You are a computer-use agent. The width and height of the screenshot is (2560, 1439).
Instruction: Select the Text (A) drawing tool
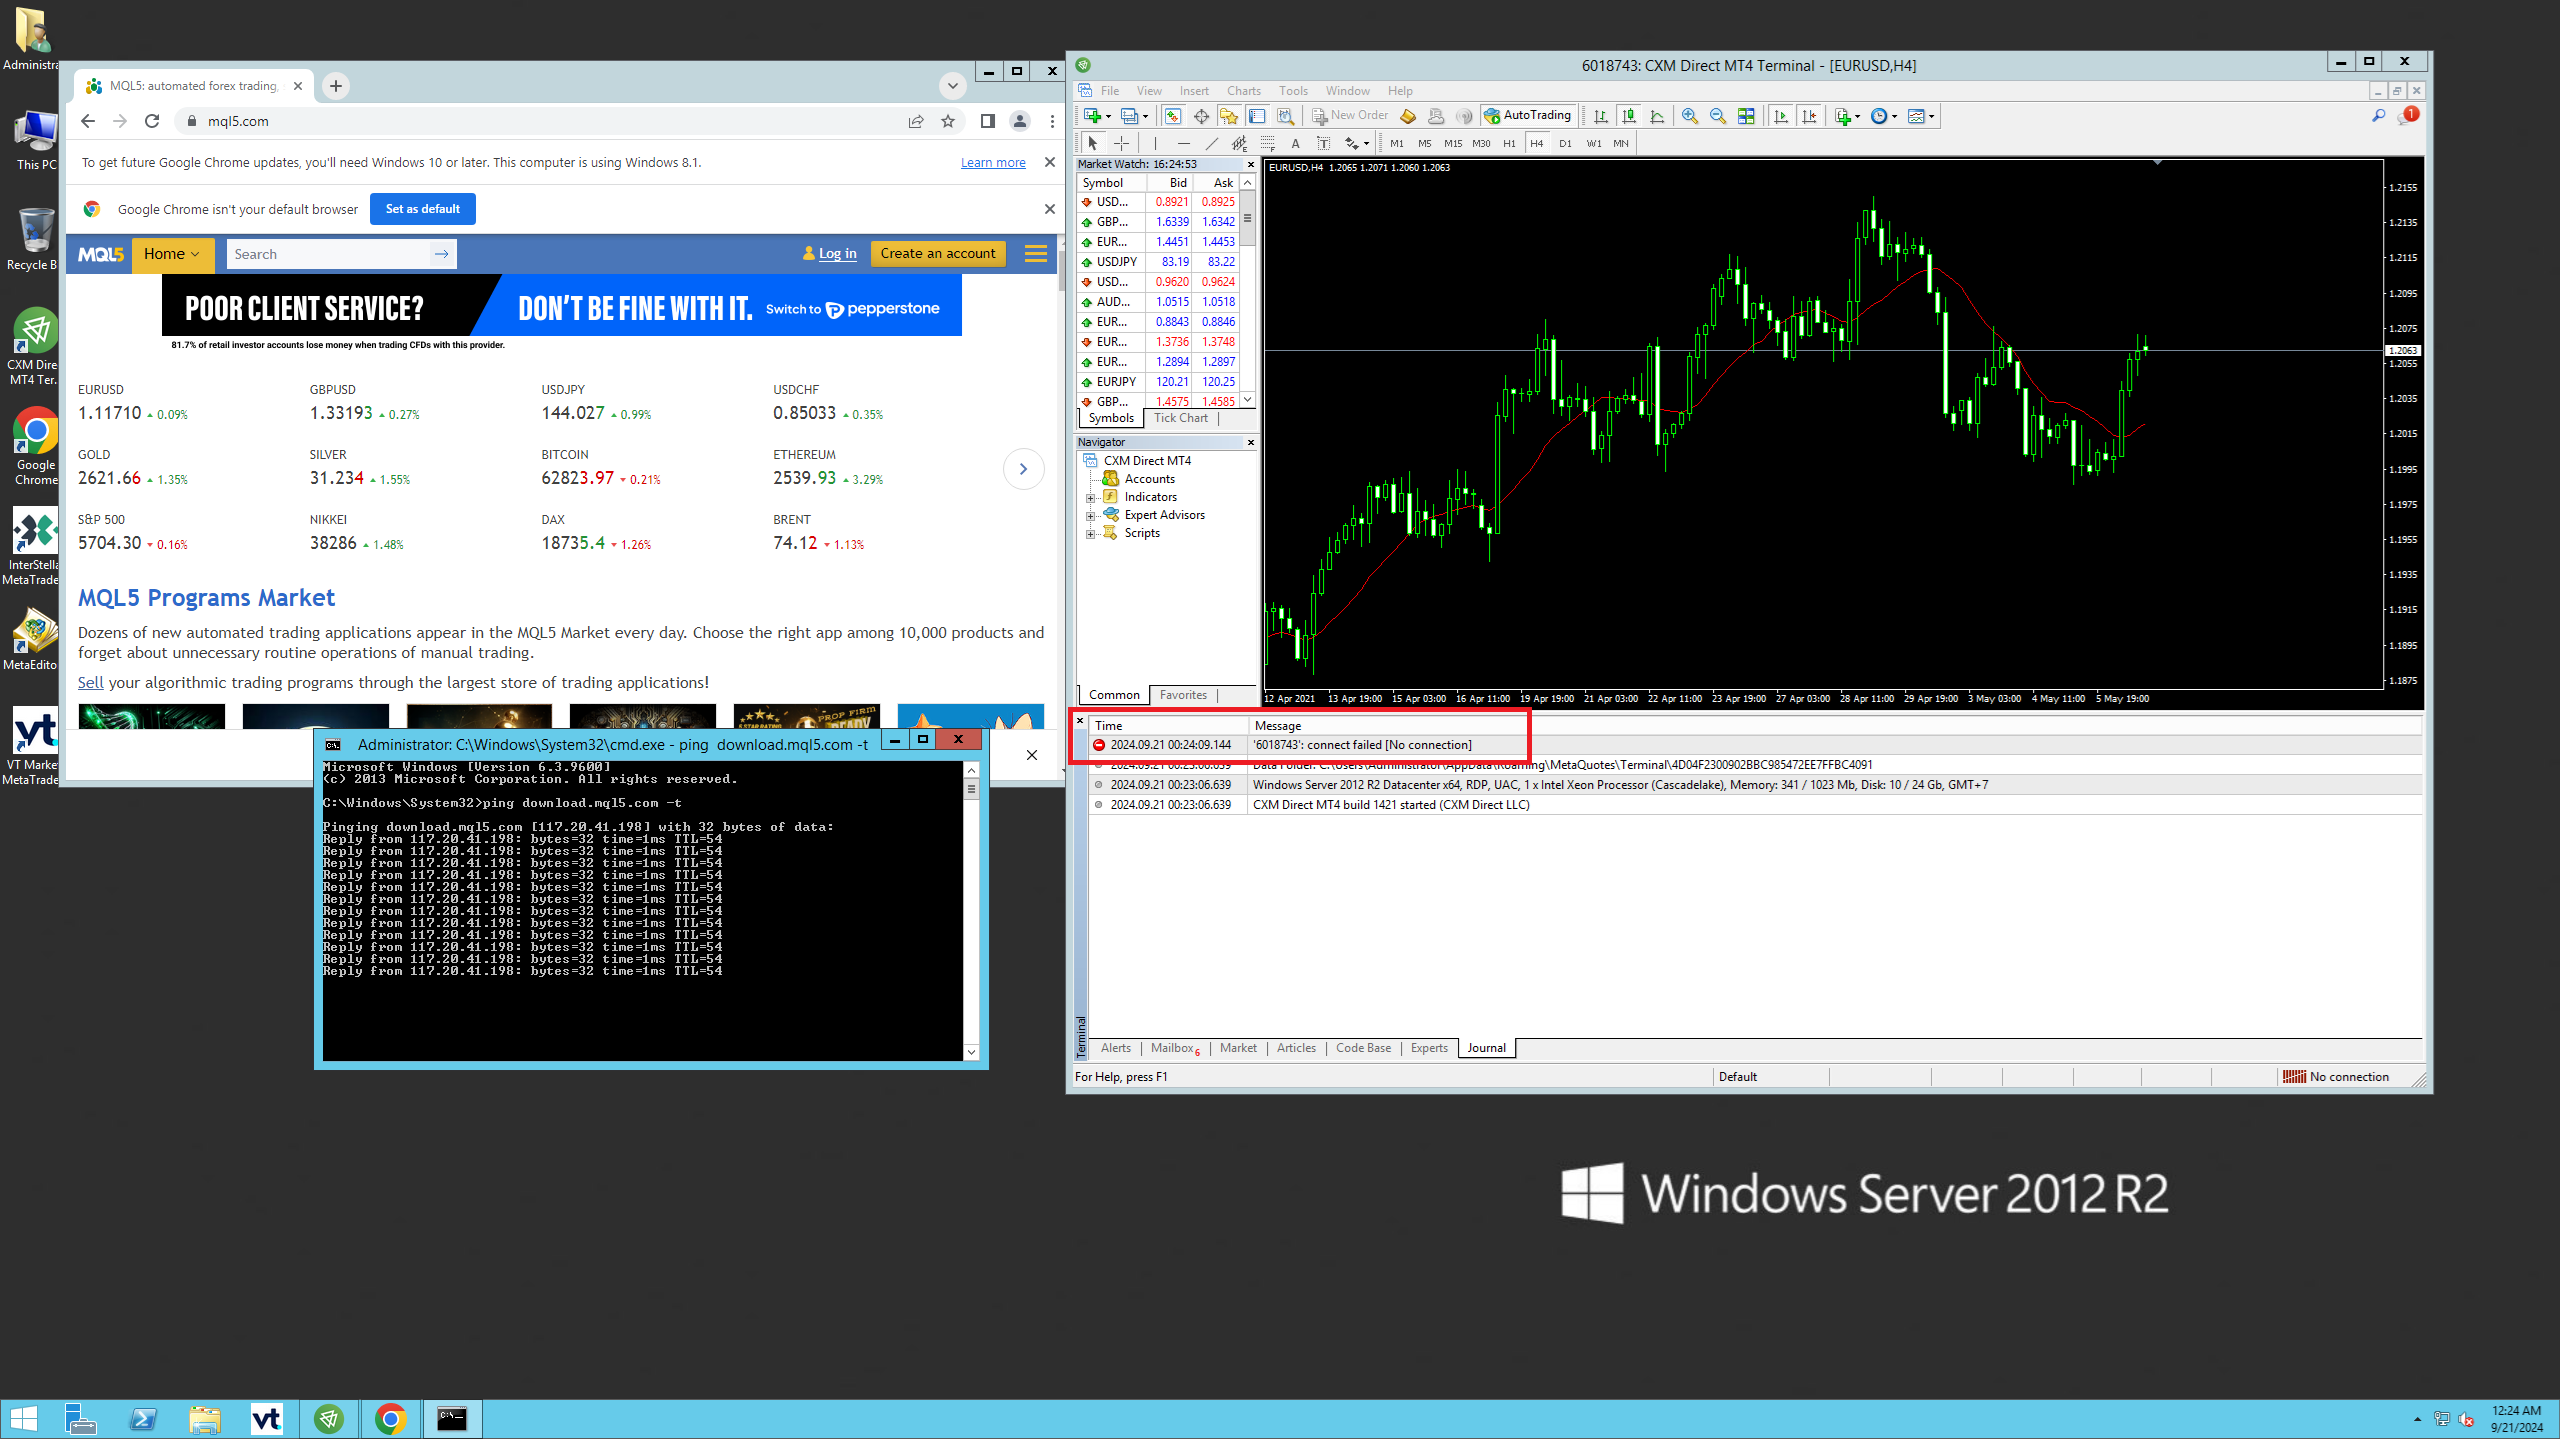[x=1295, y=143]
